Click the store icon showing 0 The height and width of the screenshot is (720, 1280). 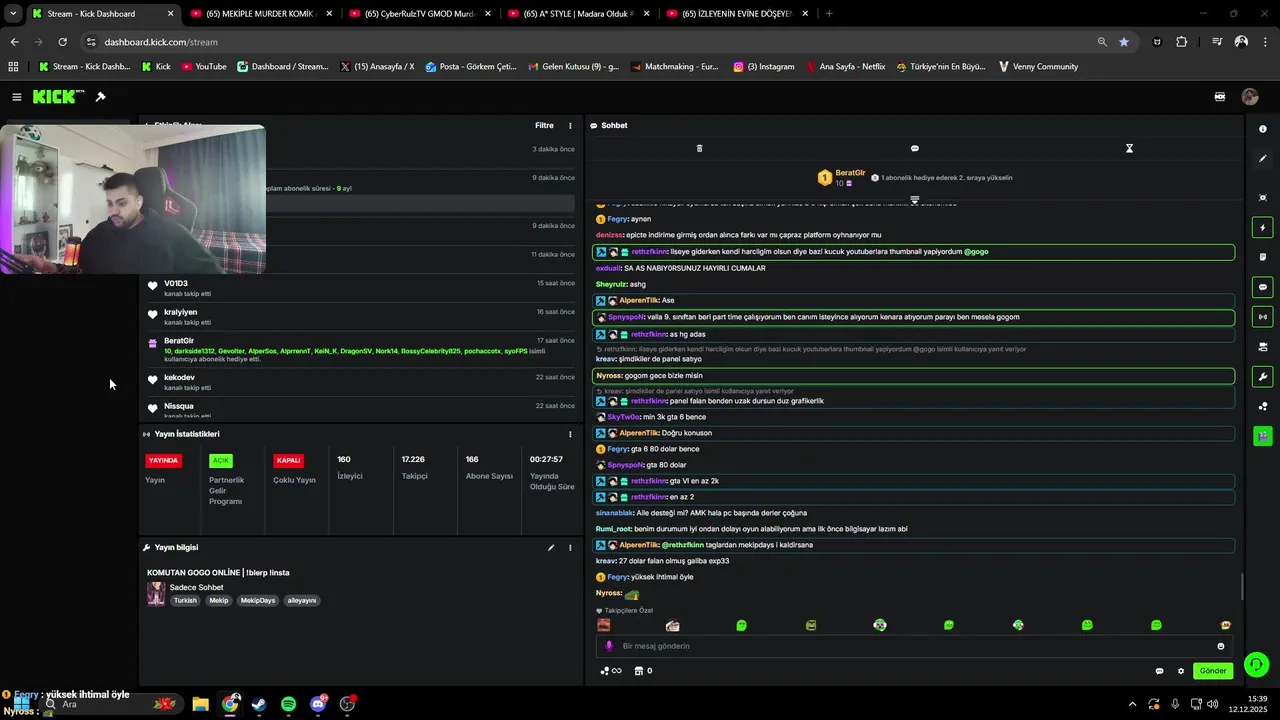point(643,671)
